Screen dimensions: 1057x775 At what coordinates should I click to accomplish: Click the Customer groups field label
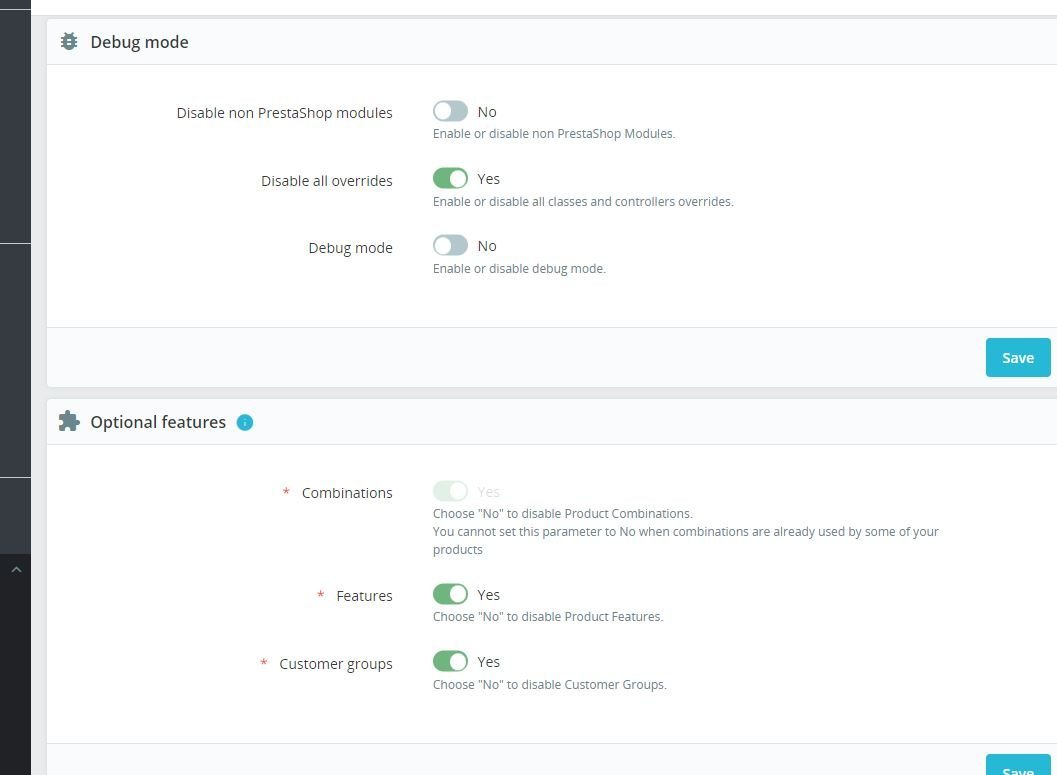pyautogui.click(x=335, y=664)
